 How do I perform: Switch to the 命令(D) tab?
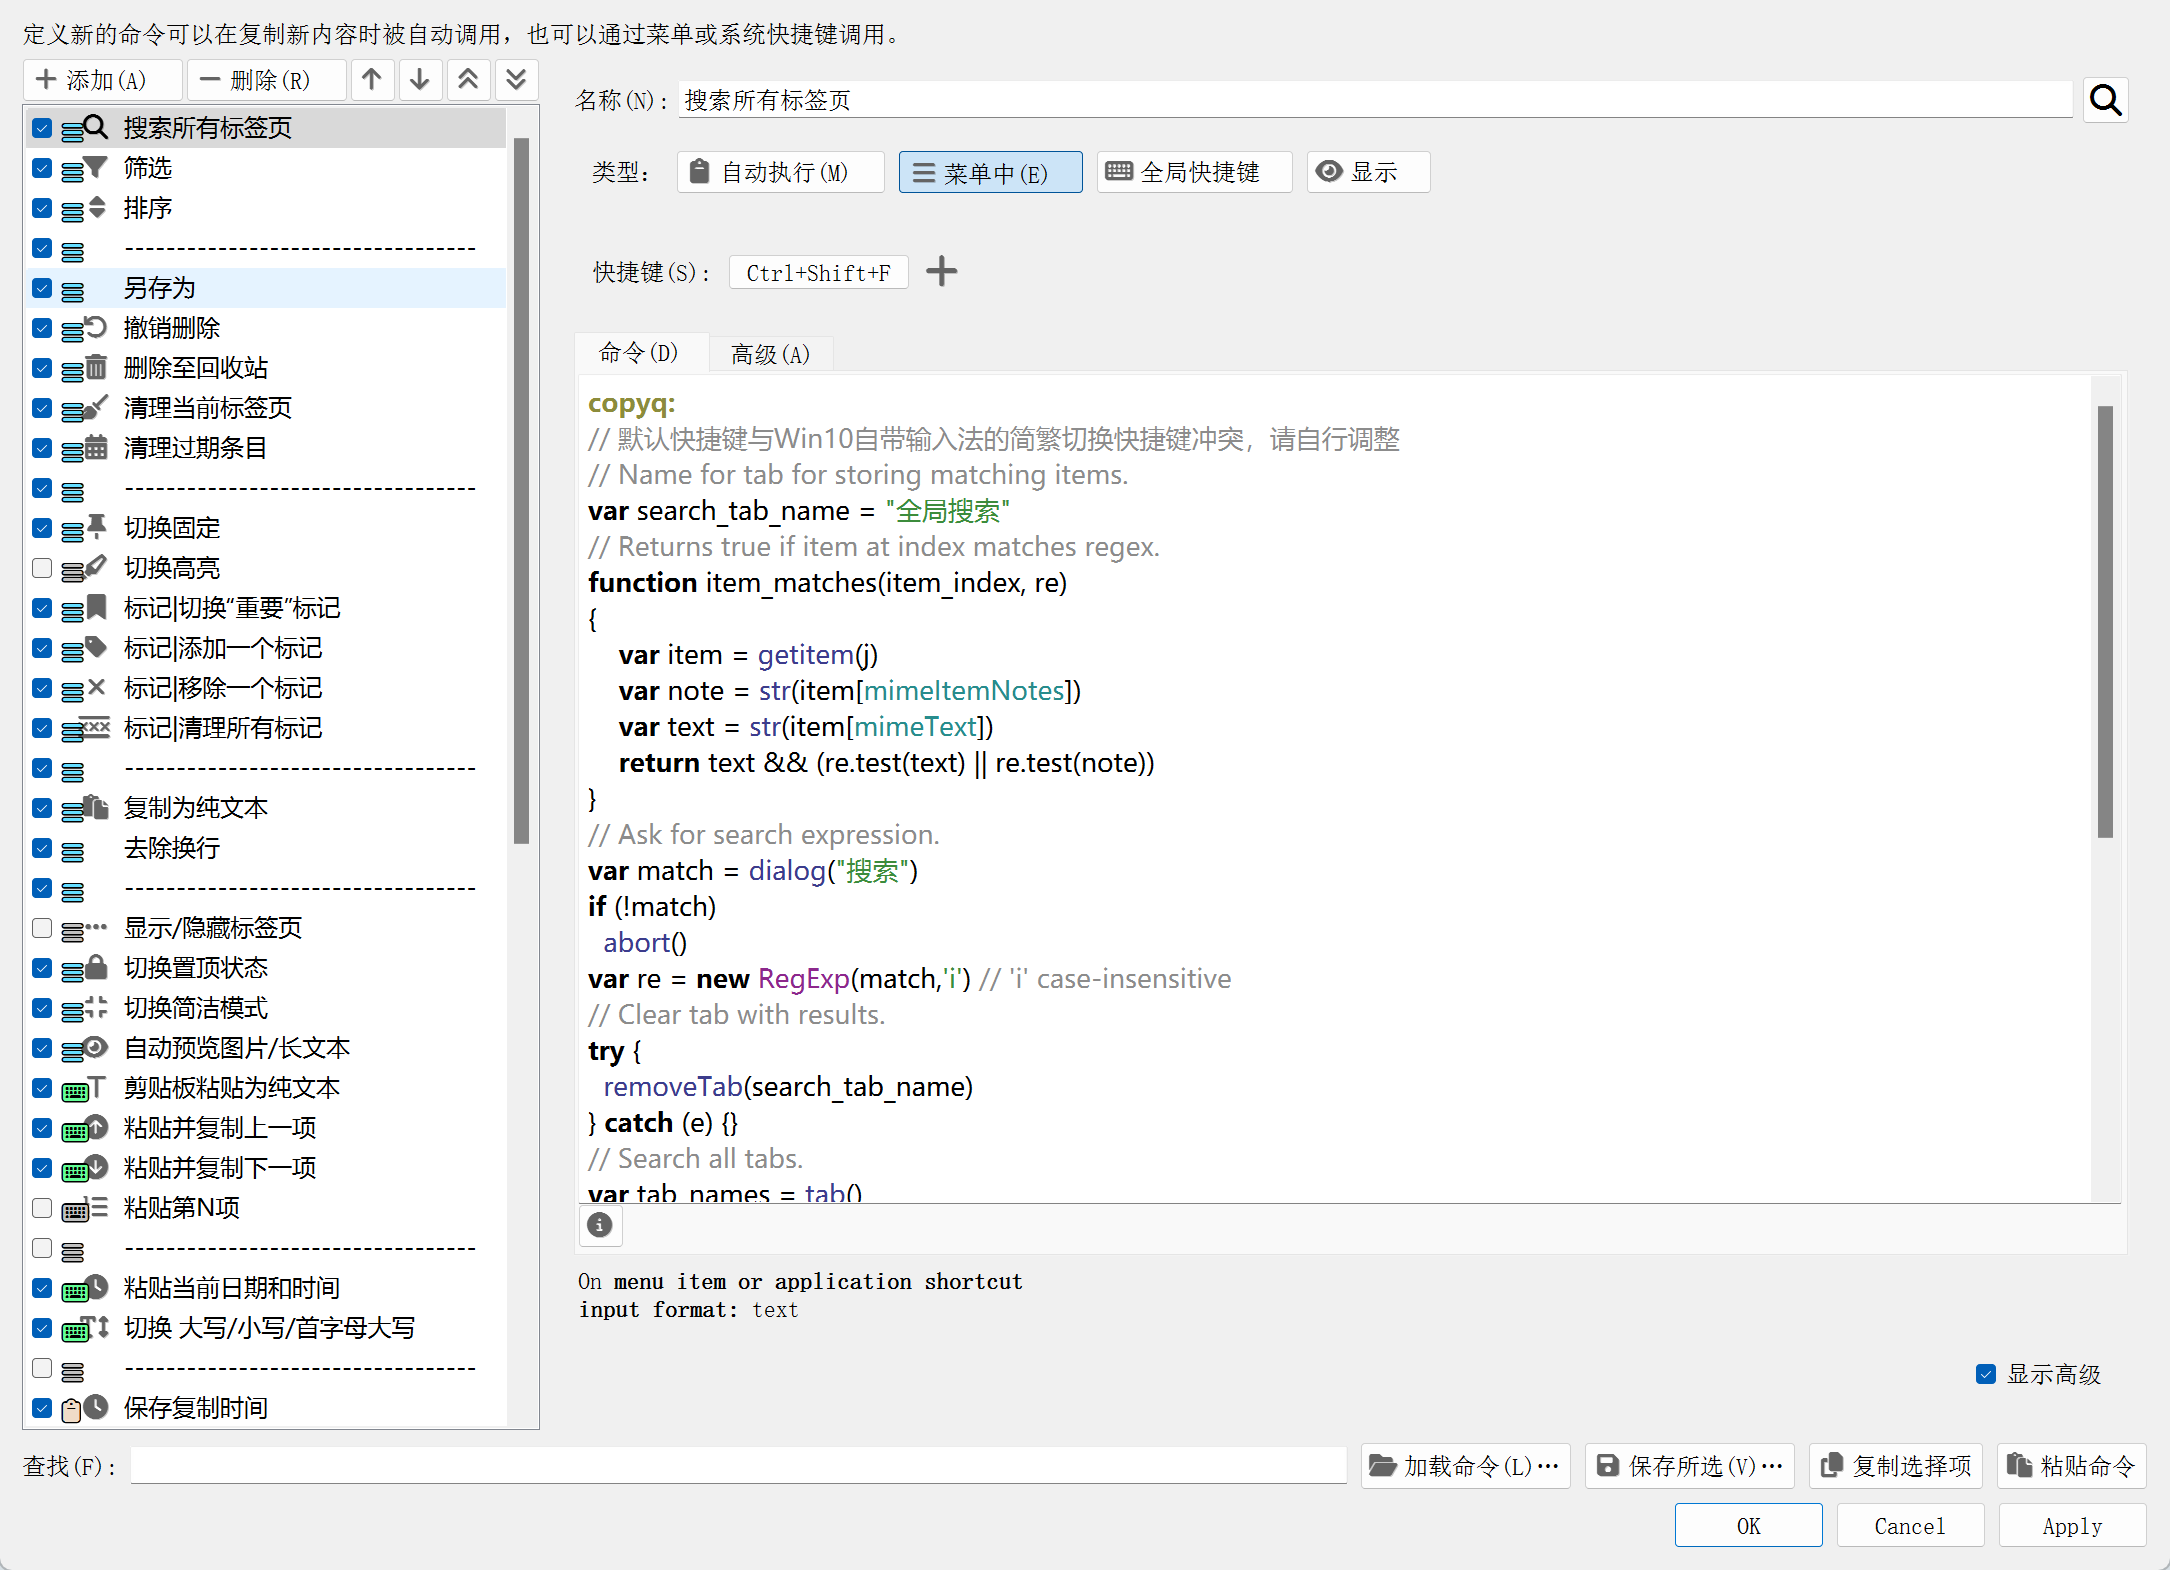coord(639,353)
